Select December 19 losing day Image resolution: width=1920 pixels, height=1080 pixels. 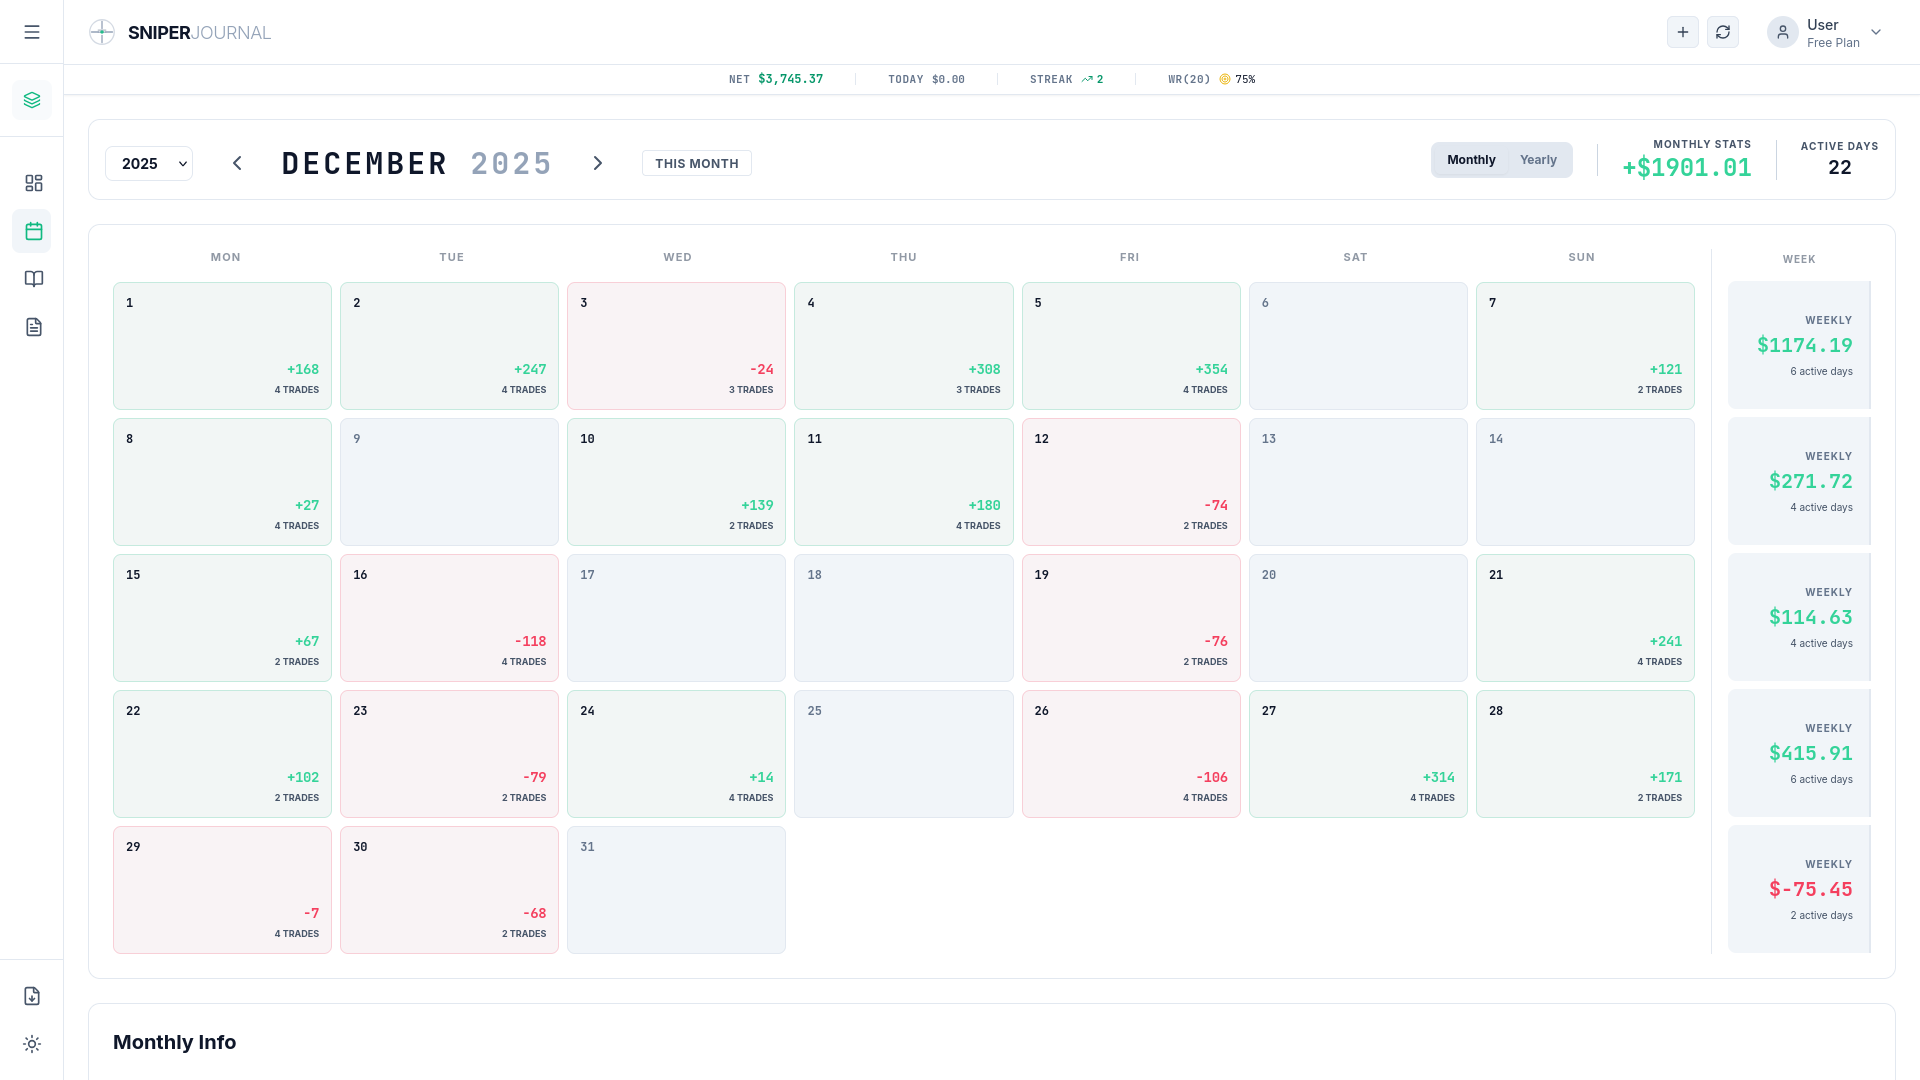pos(1131,618)
